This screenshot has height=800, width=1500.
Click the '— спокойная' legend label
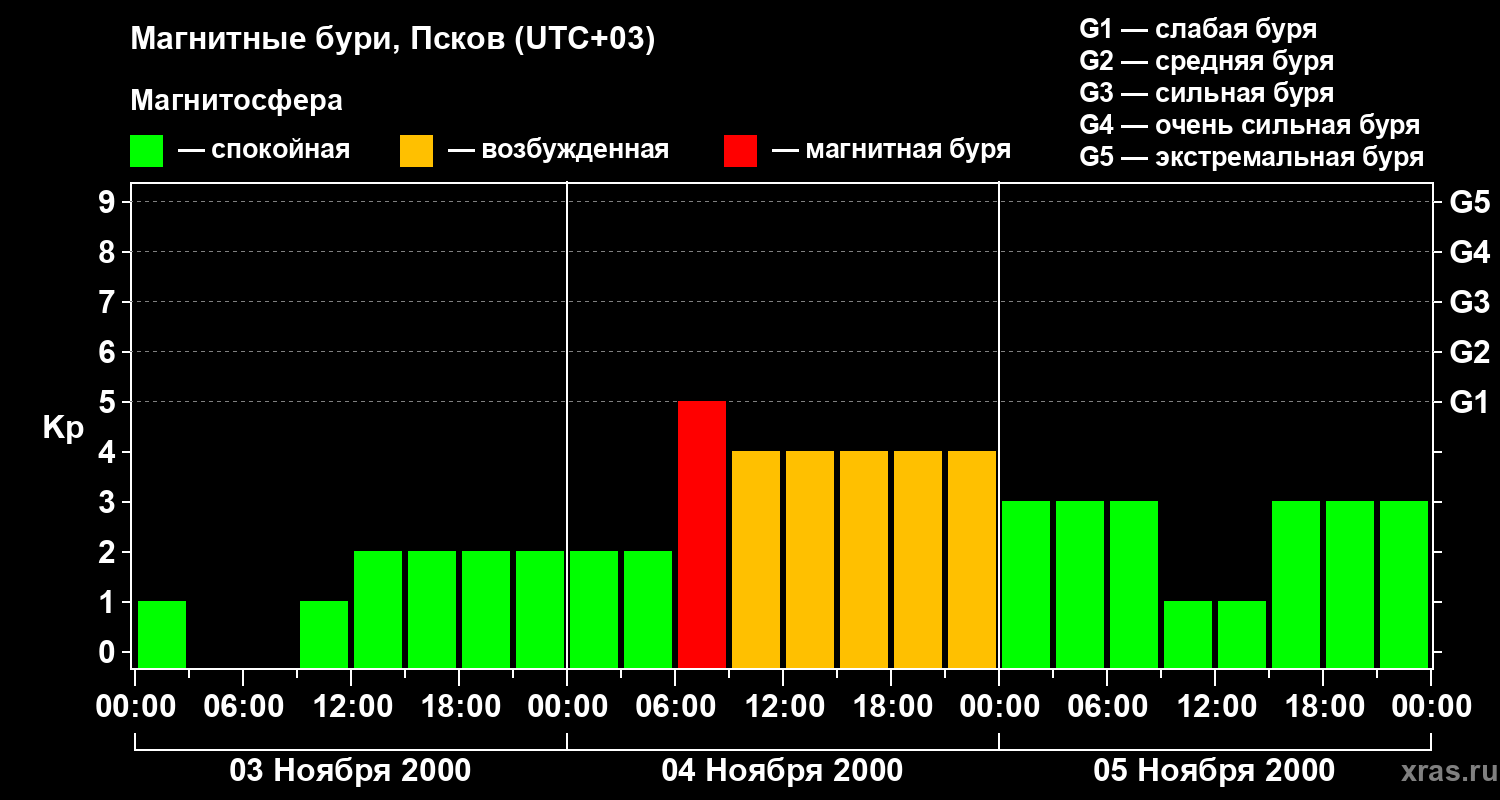[264, 150]
